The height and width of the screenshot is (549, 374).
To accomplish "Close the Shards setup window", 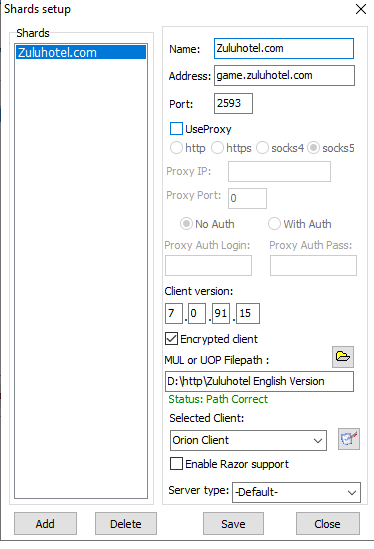I will click(361, 9).
